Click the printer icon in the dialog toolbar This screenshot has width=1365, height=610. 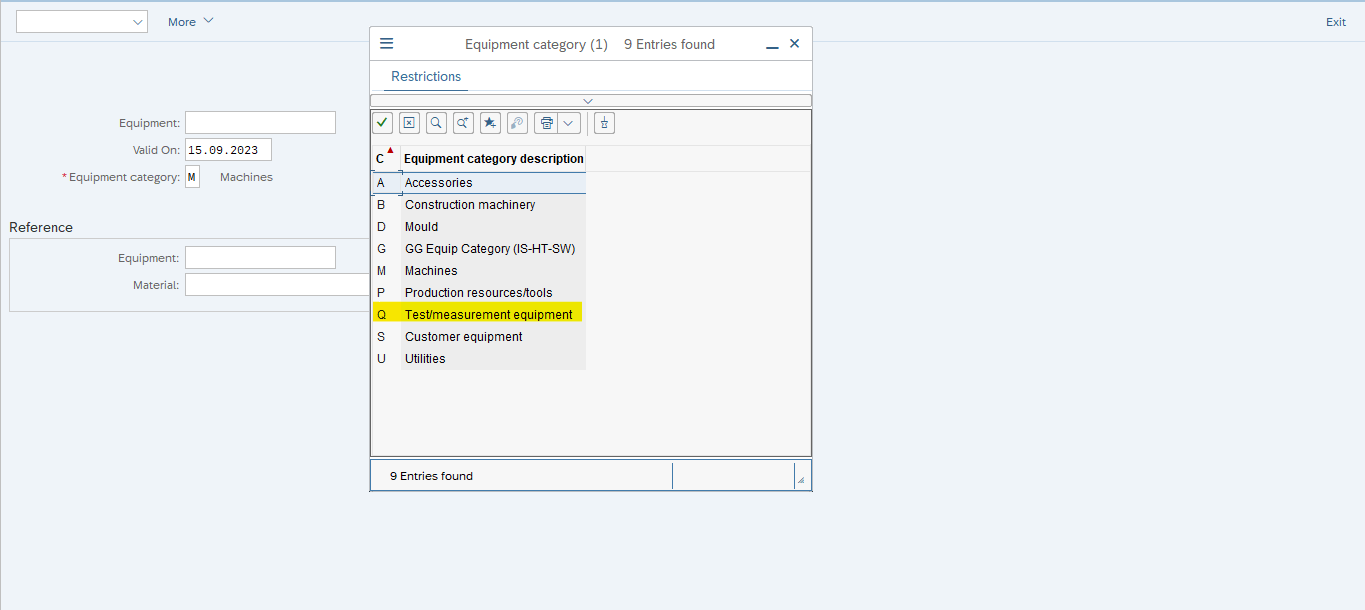tap(546, 123)
